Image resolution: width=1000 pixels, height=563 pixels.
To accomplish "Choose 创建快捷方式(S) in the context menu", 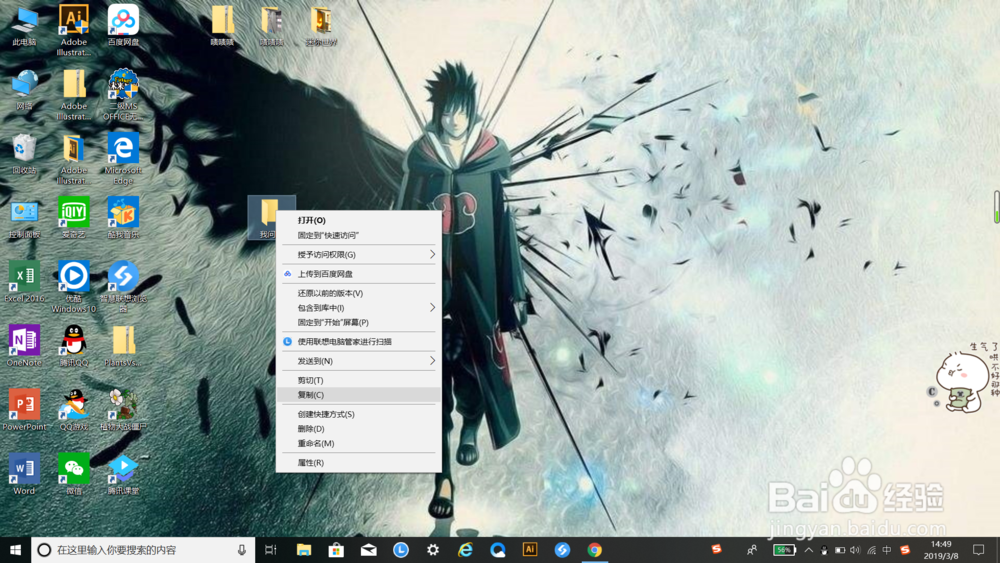I will pyautogui.click(x=358, y=414).
